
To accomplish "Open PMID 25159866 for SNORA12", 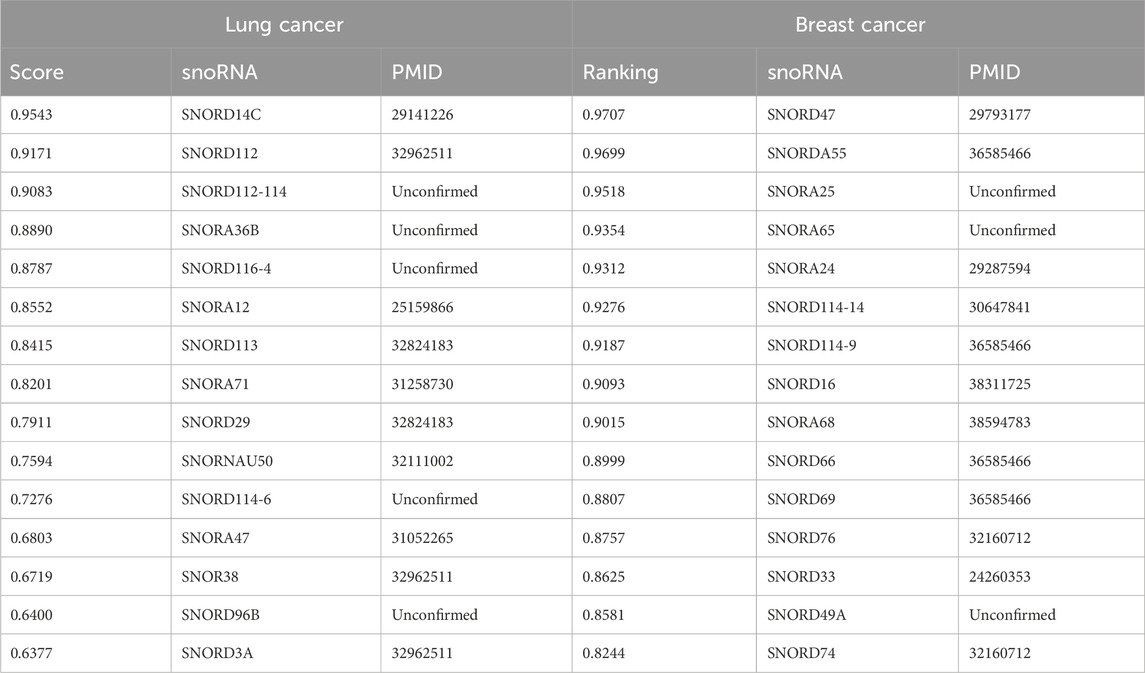I will click(423, 307).
